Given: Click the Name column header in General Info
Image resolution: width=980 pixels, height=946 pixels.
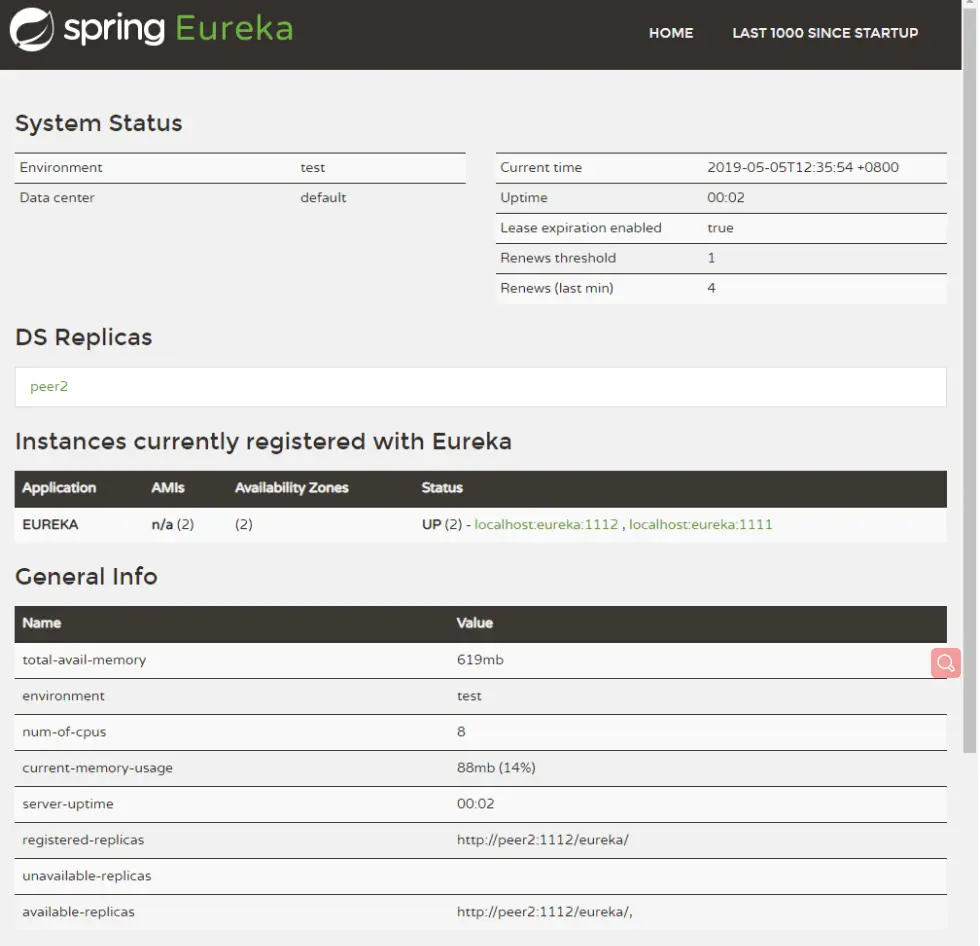Looking at the screenshot, I should [x=42, y=624].
